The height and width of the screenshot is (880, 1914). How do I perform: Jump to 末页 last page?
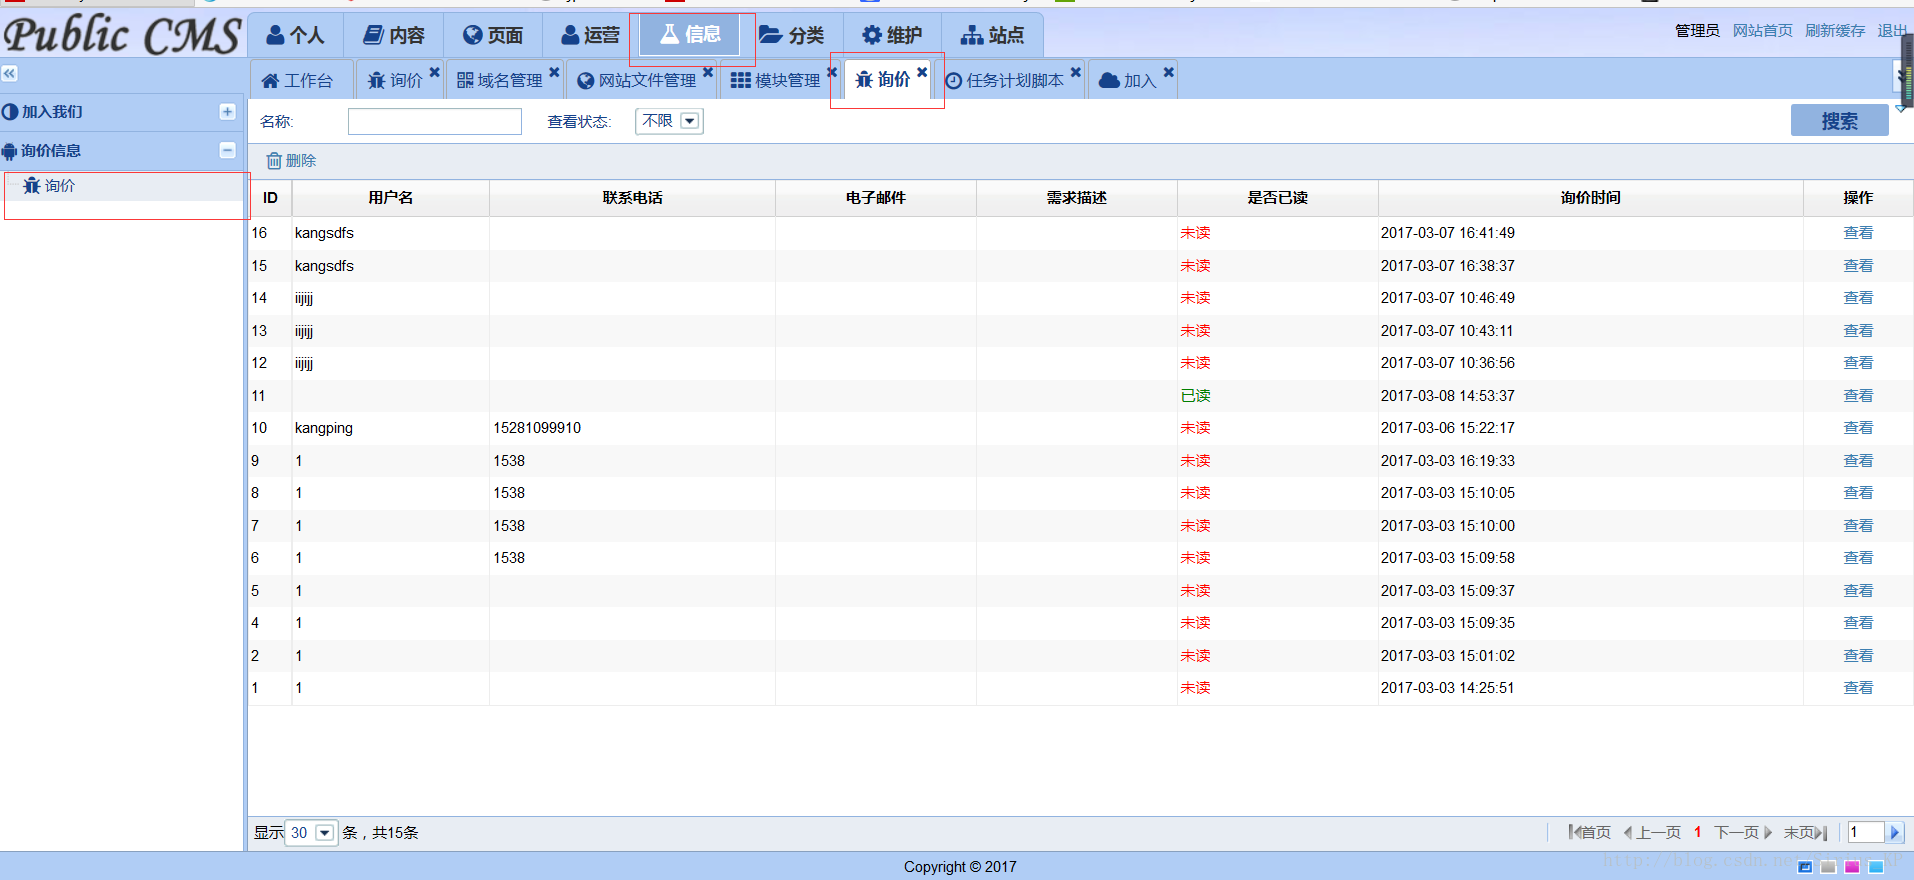pos(1806,832)
